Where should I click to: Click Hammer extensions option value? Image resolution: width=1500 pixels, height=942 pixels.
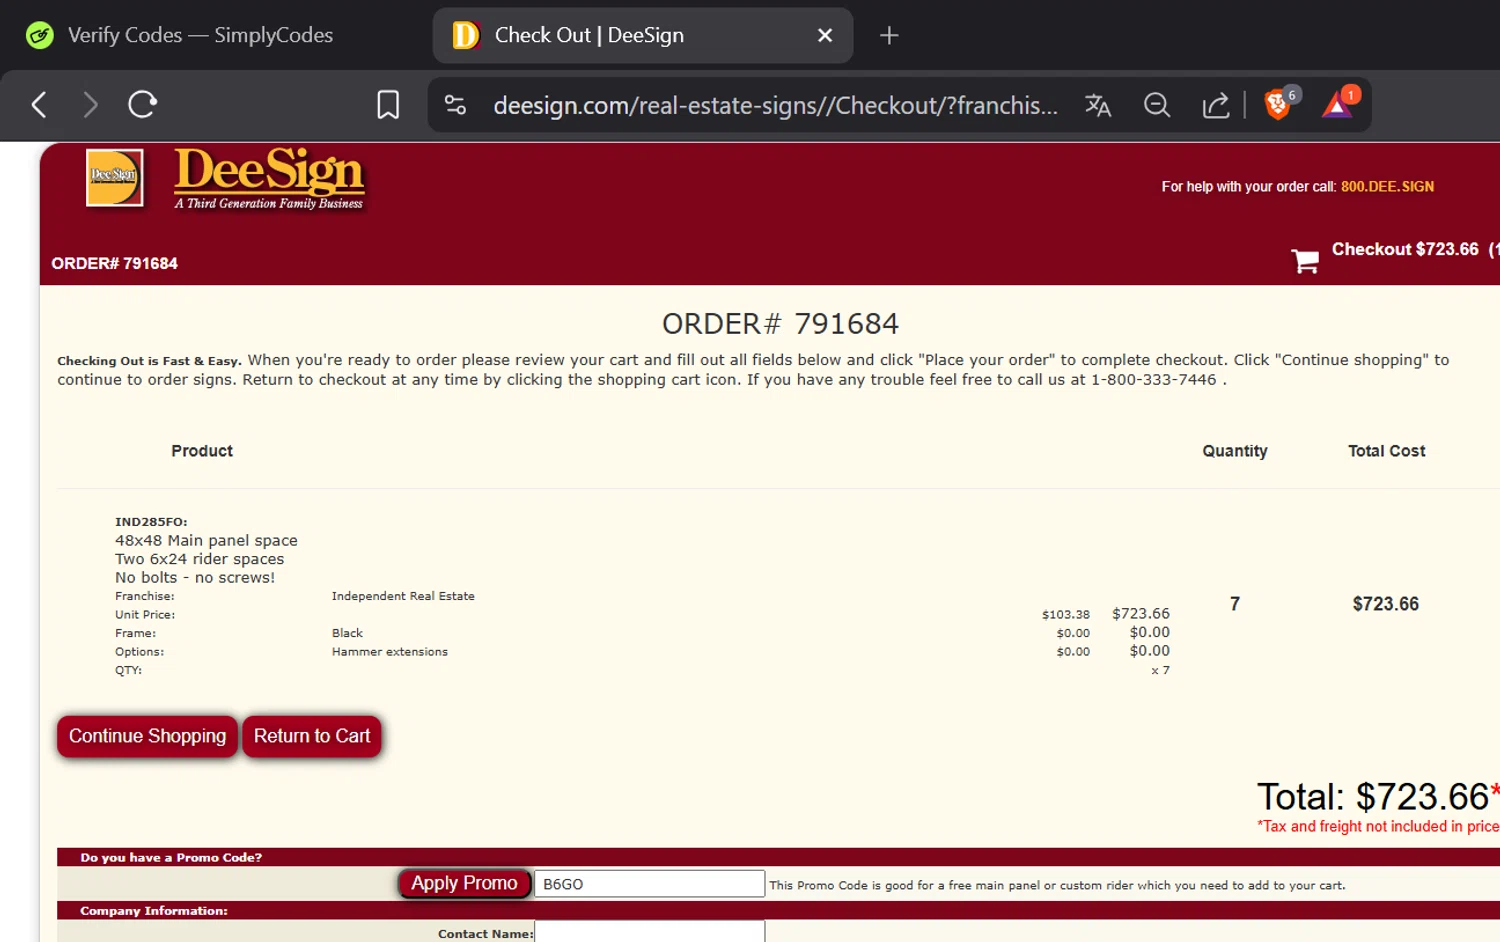coord(390,652)
